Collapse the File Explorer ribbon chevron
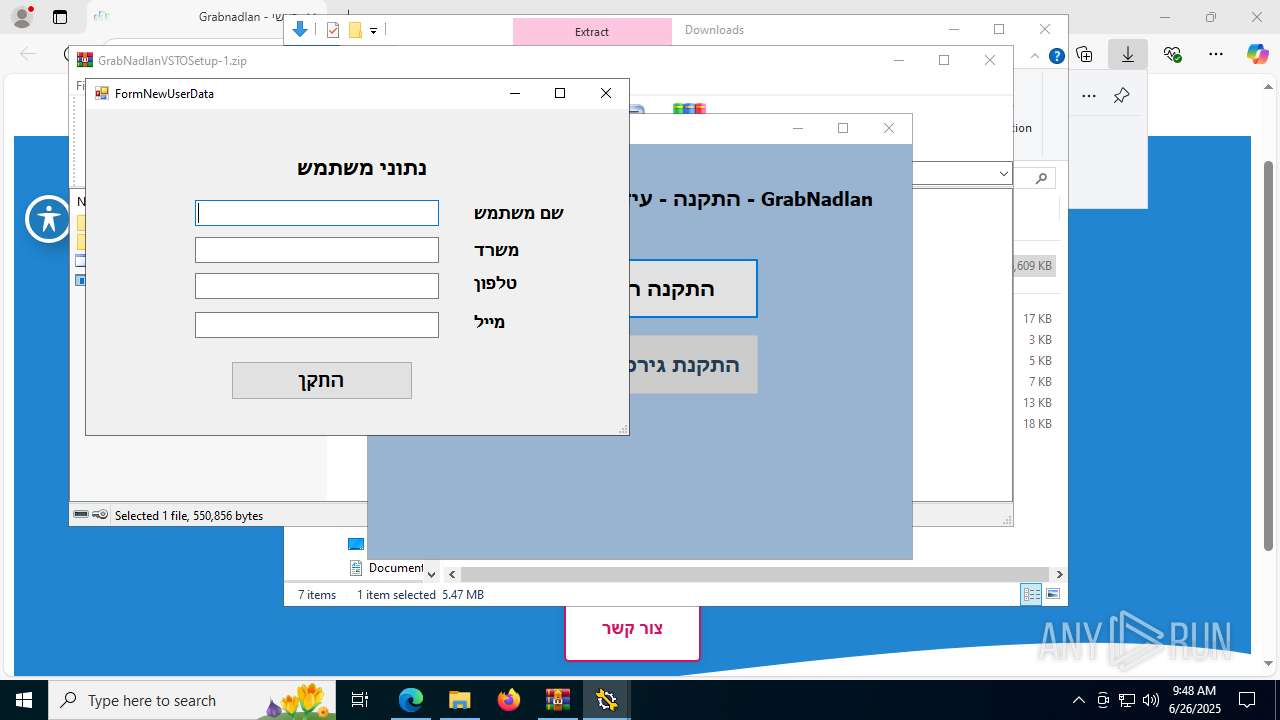Screen dimensions: 1280x720 click(1037, 56)
